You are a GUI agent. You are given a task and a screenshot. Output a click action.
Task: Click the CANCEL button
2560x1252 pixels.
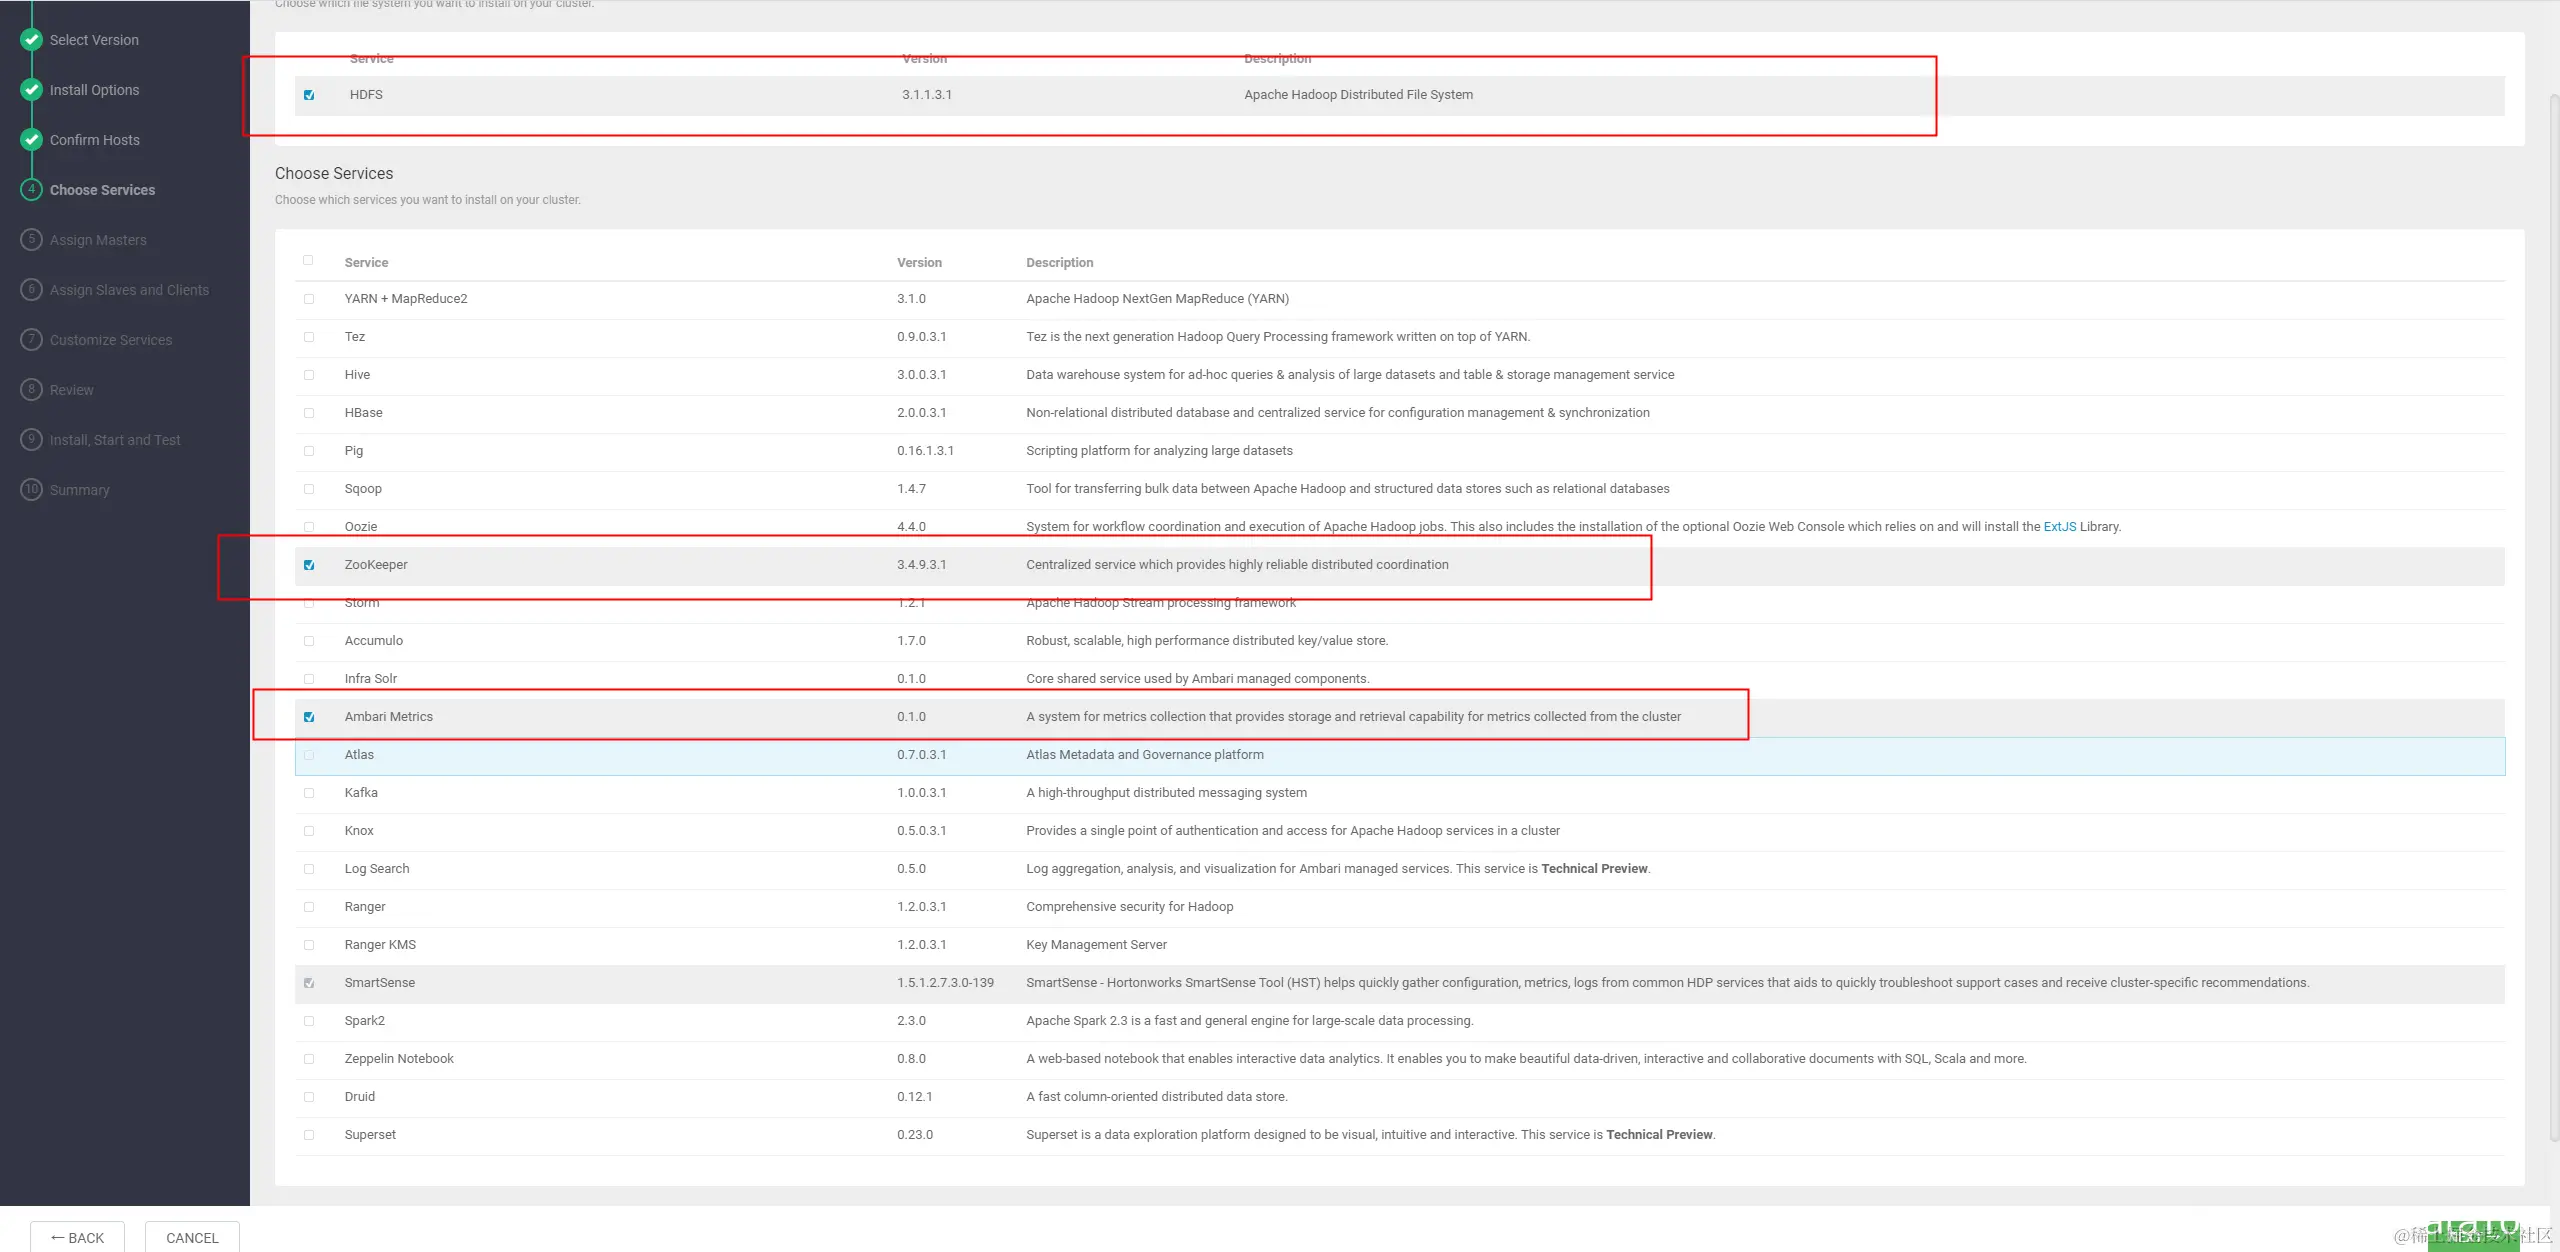point(192,1237)
